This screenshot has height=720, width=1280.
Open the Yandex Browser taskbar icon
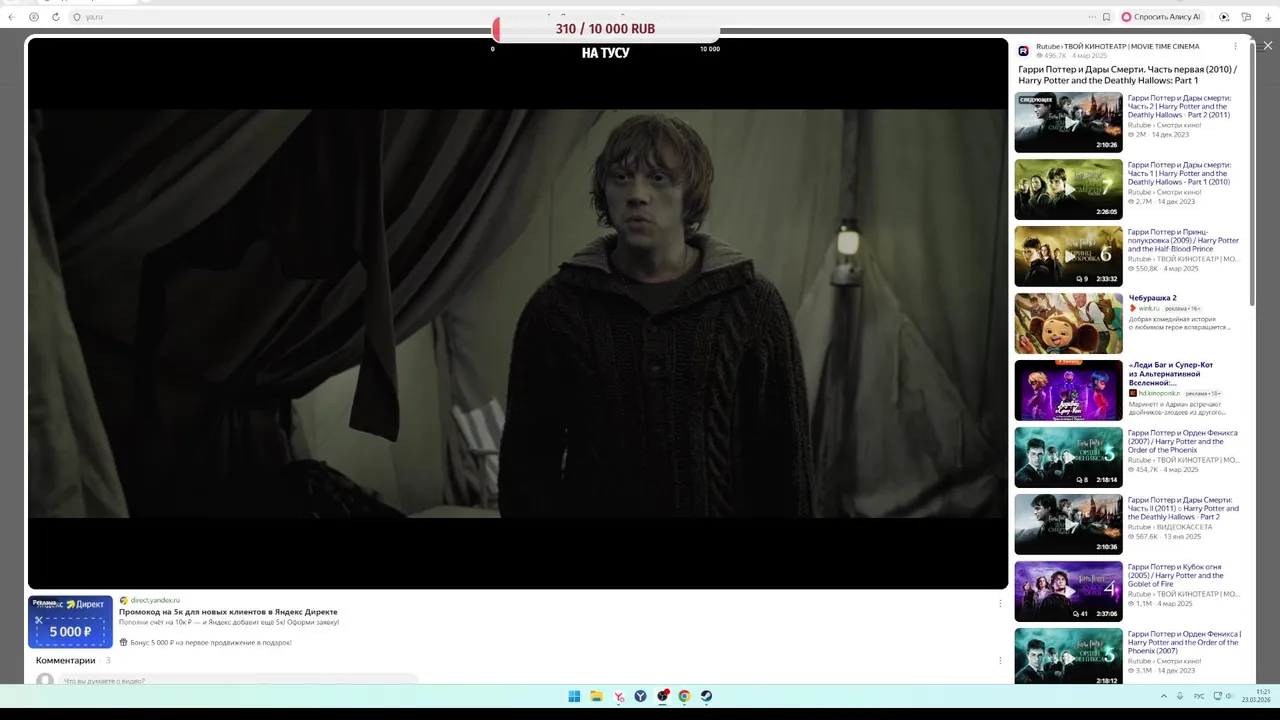(x=641, y=696)
